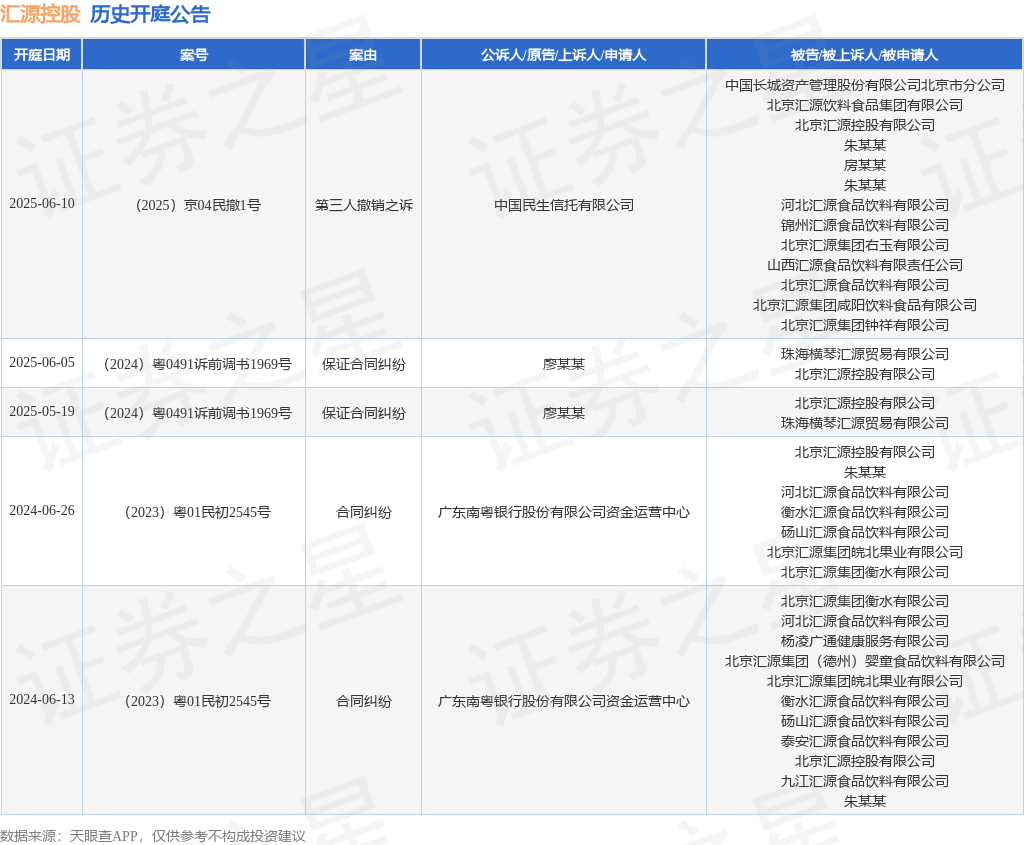Click 广东南粤银行 plaintiff in the 2024-06-13 row
The width and height of the screenshot is (1024, 845).
point(564,701)
